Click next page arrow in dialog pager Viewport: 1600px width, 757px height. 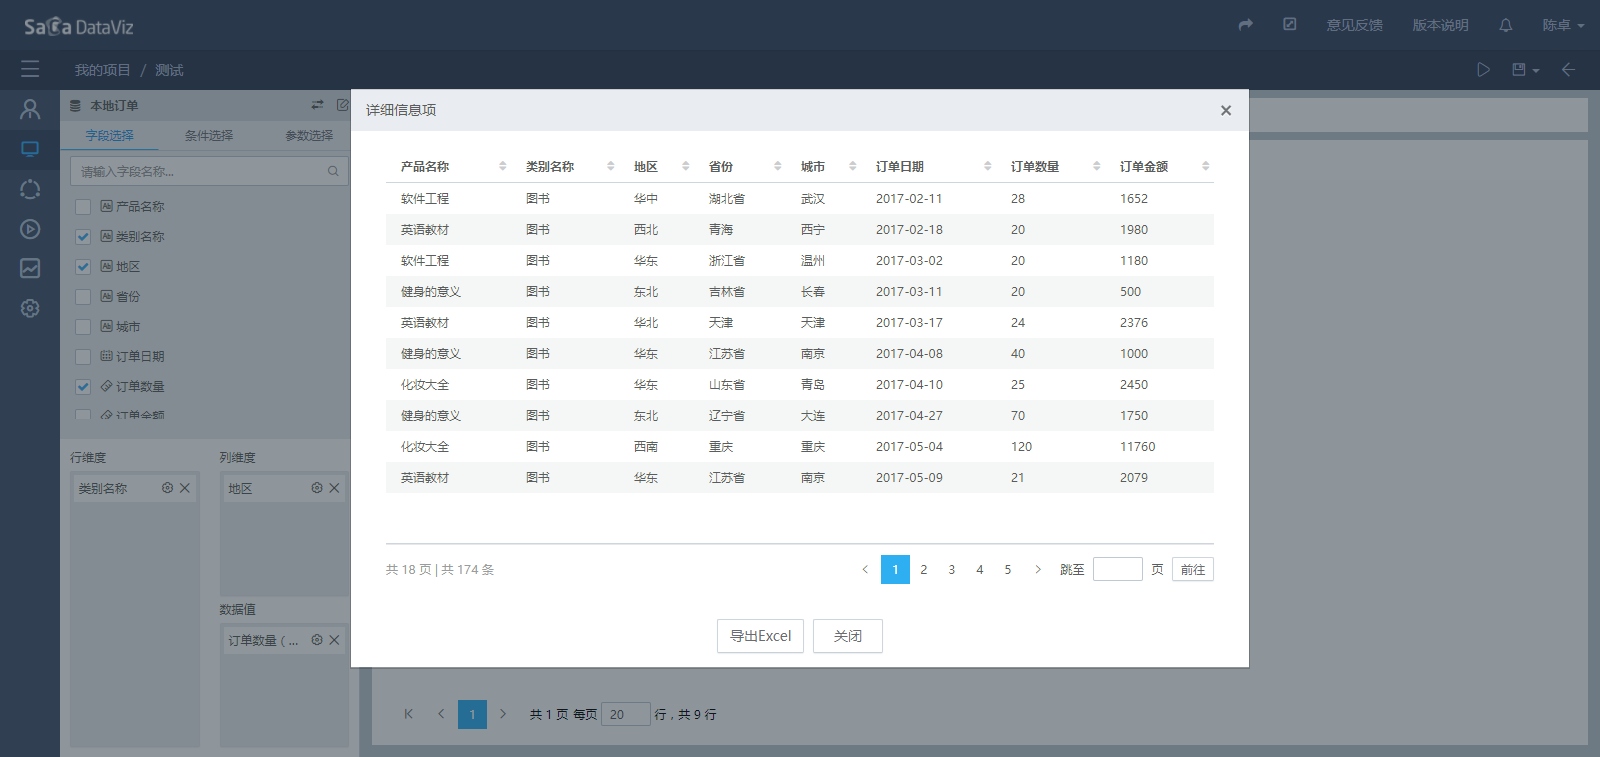1038,569
